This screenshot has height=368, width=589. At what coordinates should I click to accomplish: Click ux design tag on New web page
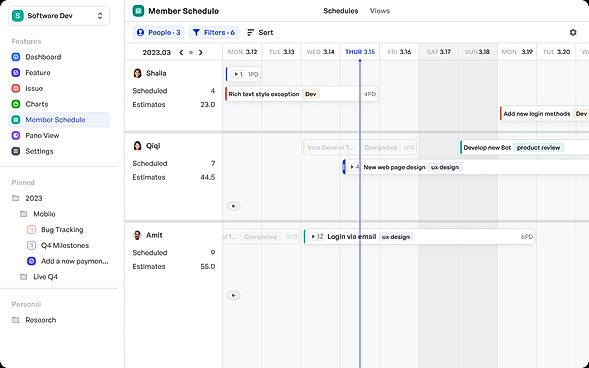445,167
